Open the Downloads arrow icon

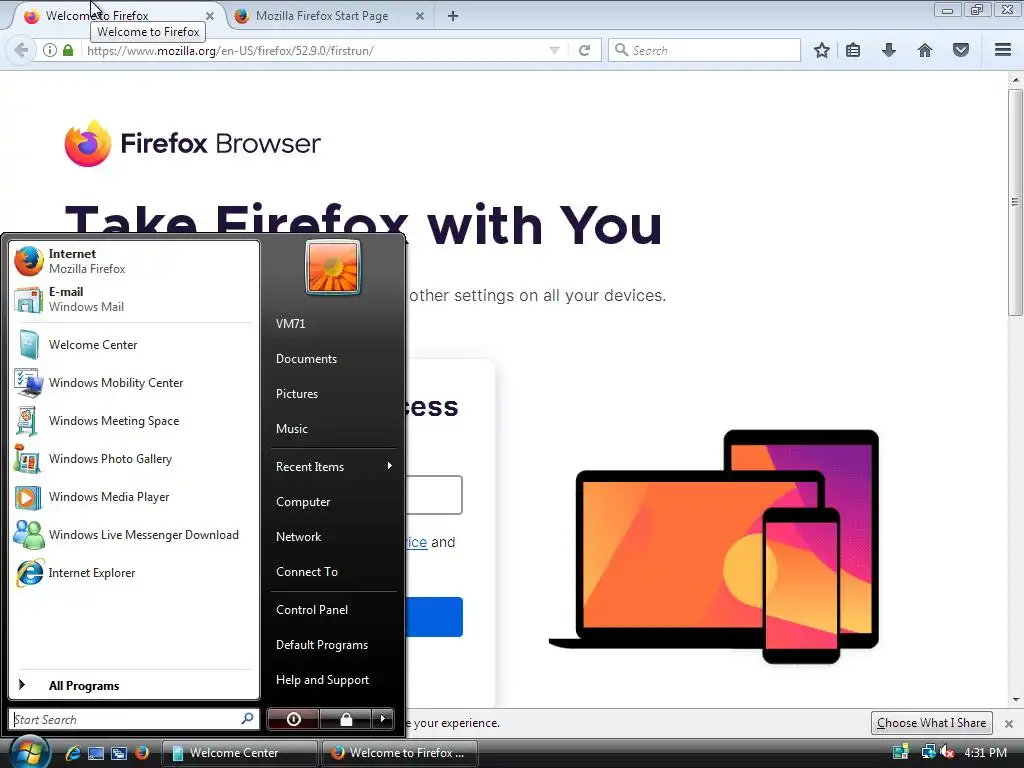pos(889,50)
